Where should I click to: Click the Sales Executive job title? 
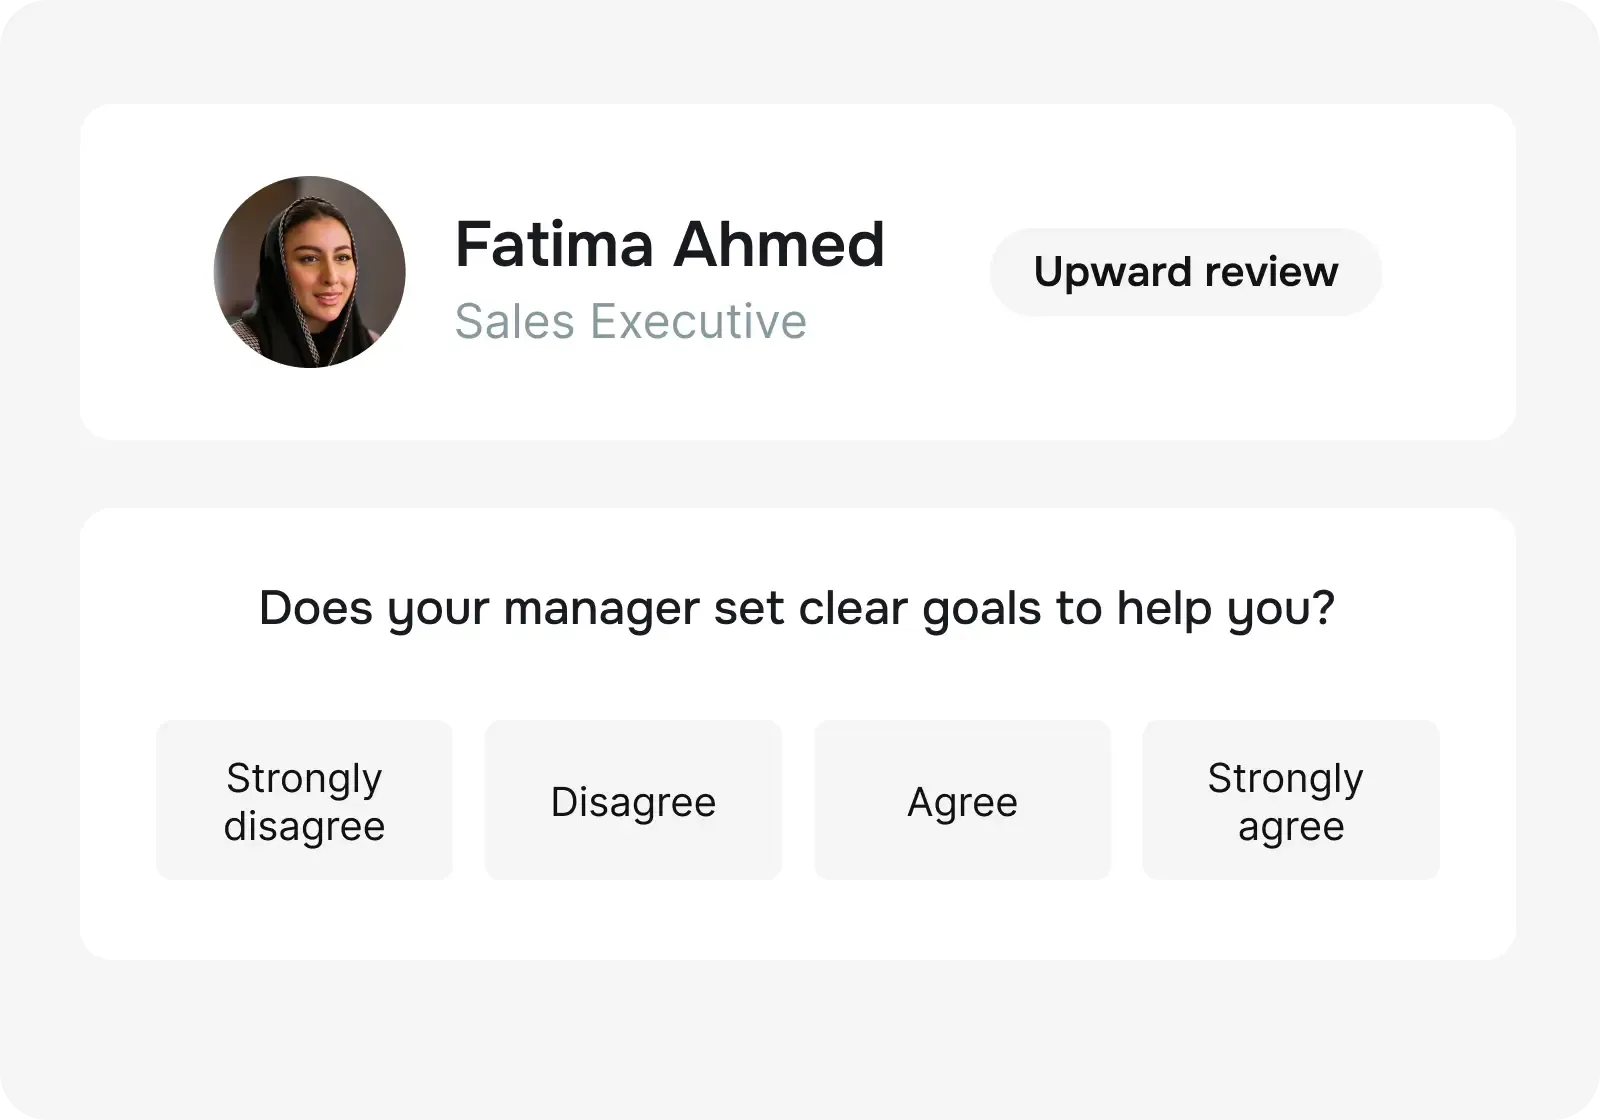tap(631, 322)
